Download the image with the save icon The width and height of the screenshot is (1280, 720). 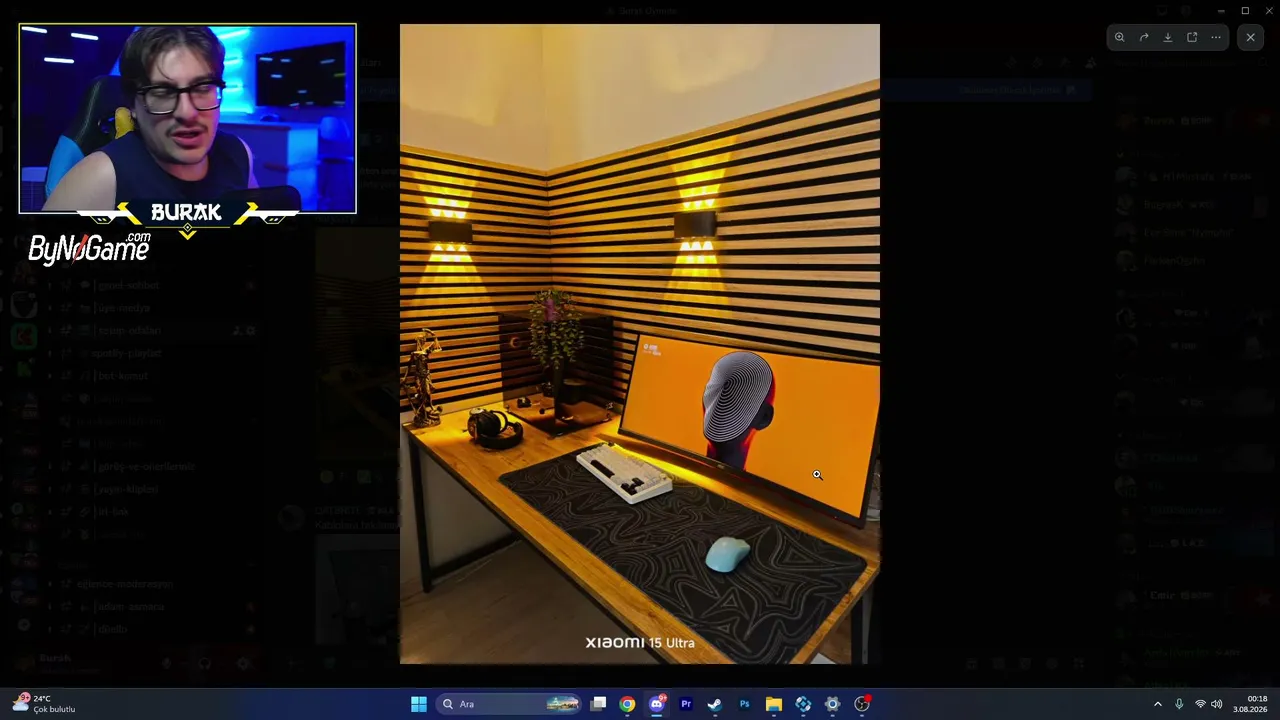(x=1168, y=37)
